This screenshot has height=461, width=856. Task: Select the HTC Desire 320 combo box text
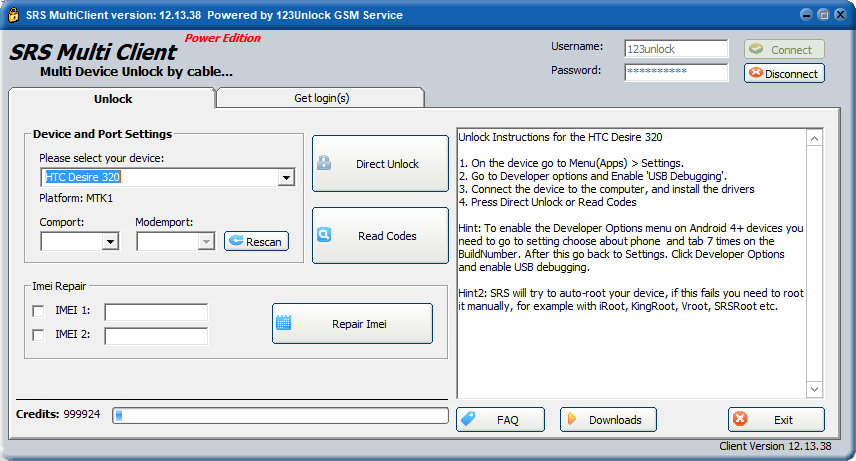pyautogui.click(x=82, y=177)
